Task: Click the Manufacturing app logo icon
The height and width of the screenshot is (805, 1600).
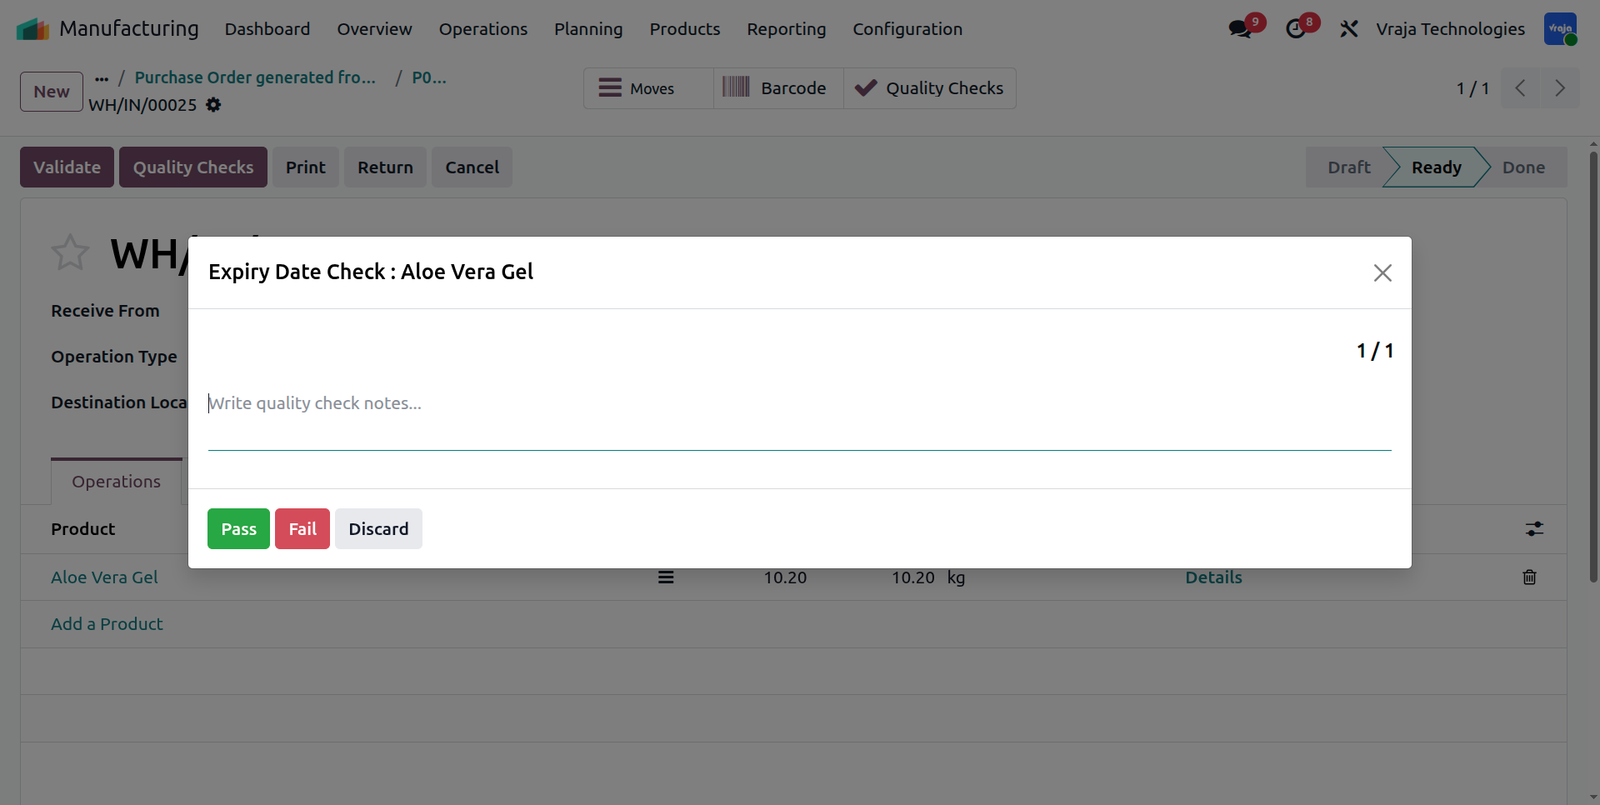Action: (33, 29)
